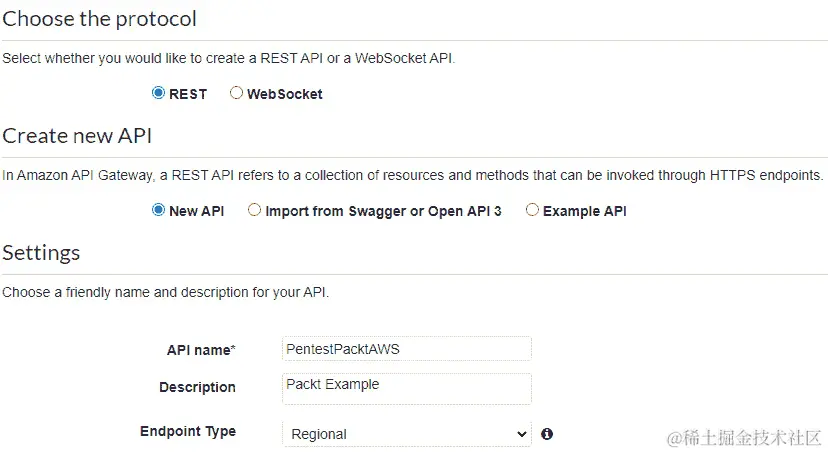Click the 'Description' field label
This screenshot has height=454, width=828.
click(197, 387)
